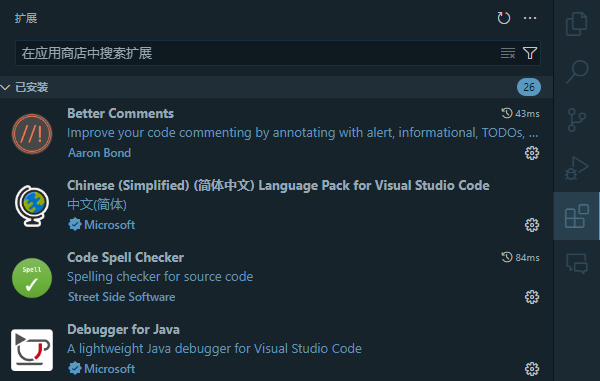This screenshot has width=600, height=381.
Task: Click the 84ms activation time for Code Spell Checker
Action: click(520, 257)
